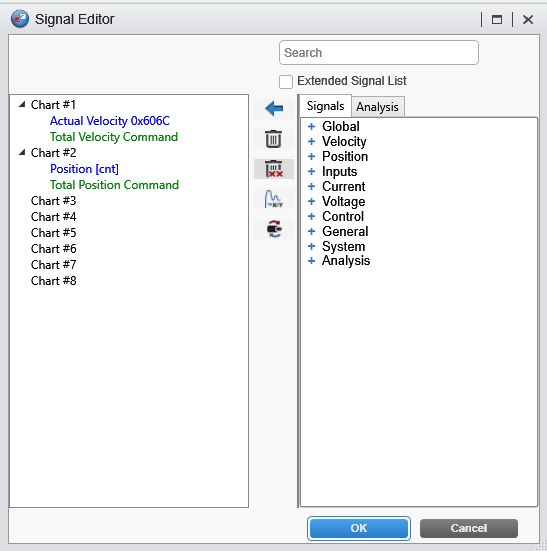Screen dimensions: 547x551
Task: Collapse the Chart #1 tree node
Action: (22, 104)
